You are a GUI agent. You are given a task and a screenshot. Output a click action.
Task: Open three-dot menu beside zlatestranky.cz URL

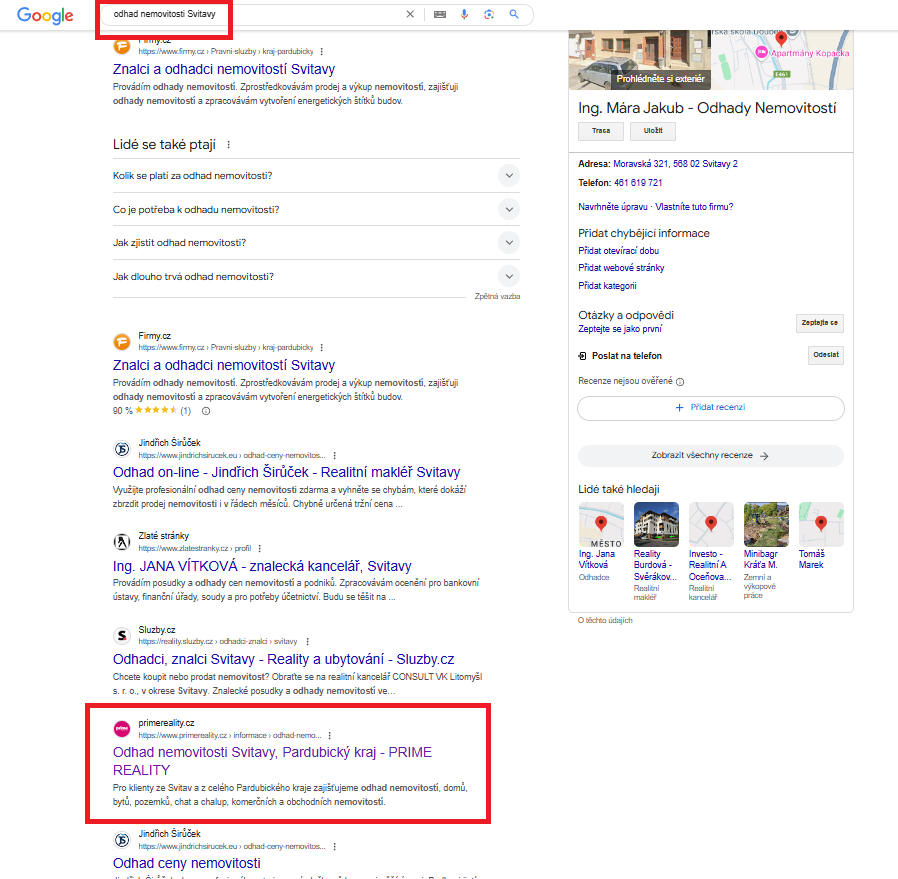pos(260,549)
